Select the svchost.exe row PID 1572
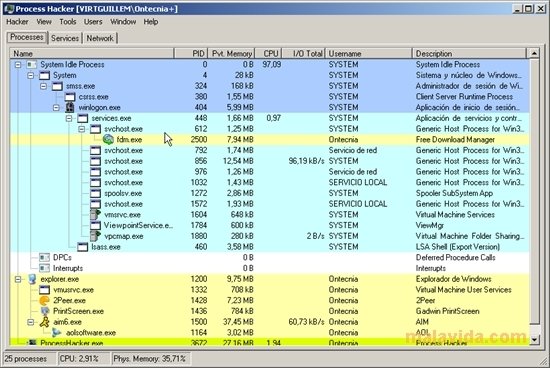This screenshot has height=368, width=550. tap(269, 204)
